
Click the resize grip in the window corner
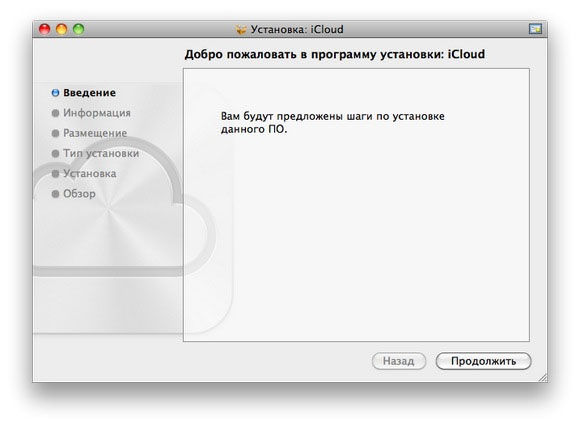(x=543, y=377)
